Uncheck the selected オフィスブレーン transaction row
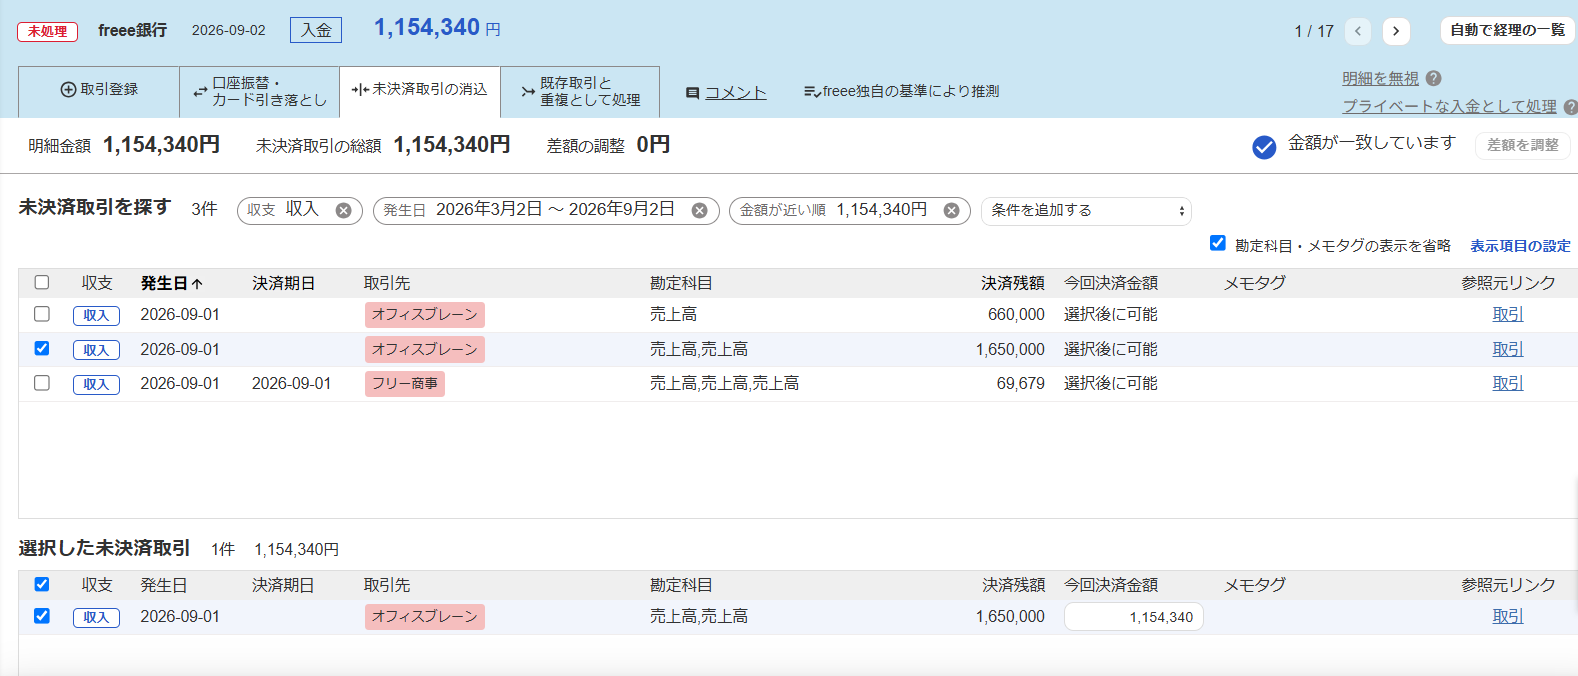Image resolution: width=1578 pixels, height=676 pixels. click(x=42, y=616)
